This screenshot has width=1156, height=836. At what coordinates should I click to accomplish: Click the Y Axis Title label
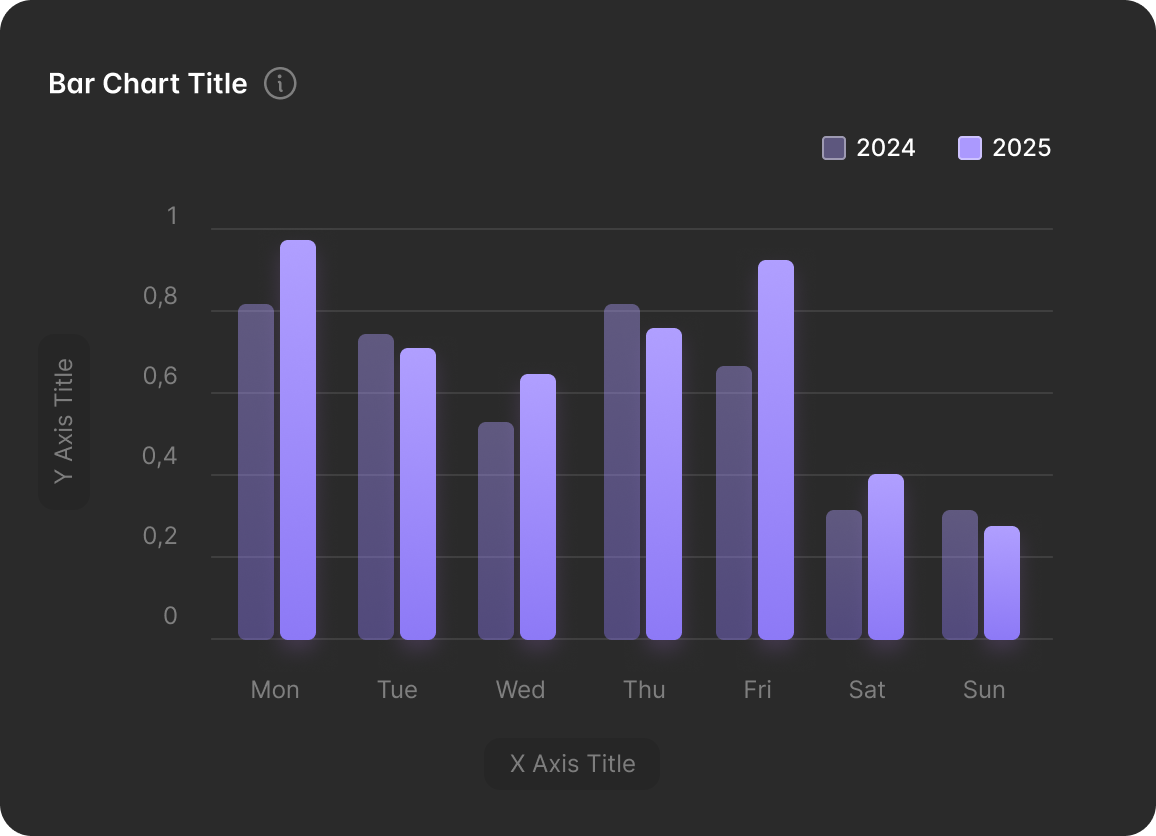tap(64, 421)
